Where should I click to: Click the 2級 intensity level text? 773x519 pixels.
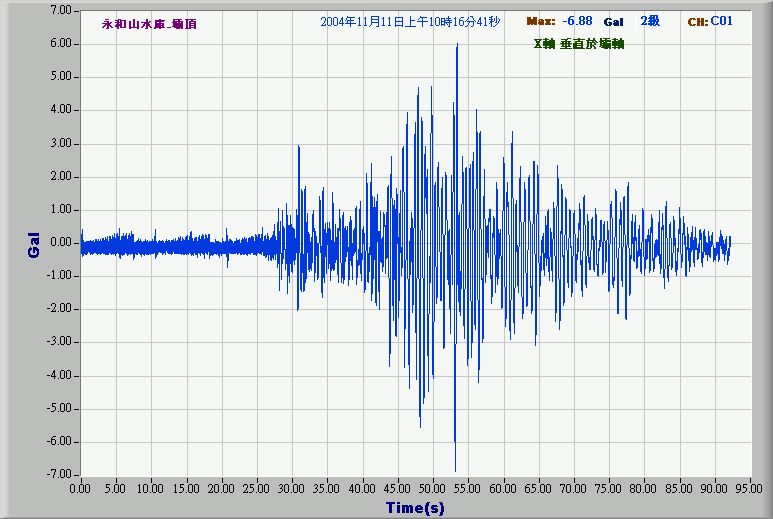click(651, 21)
